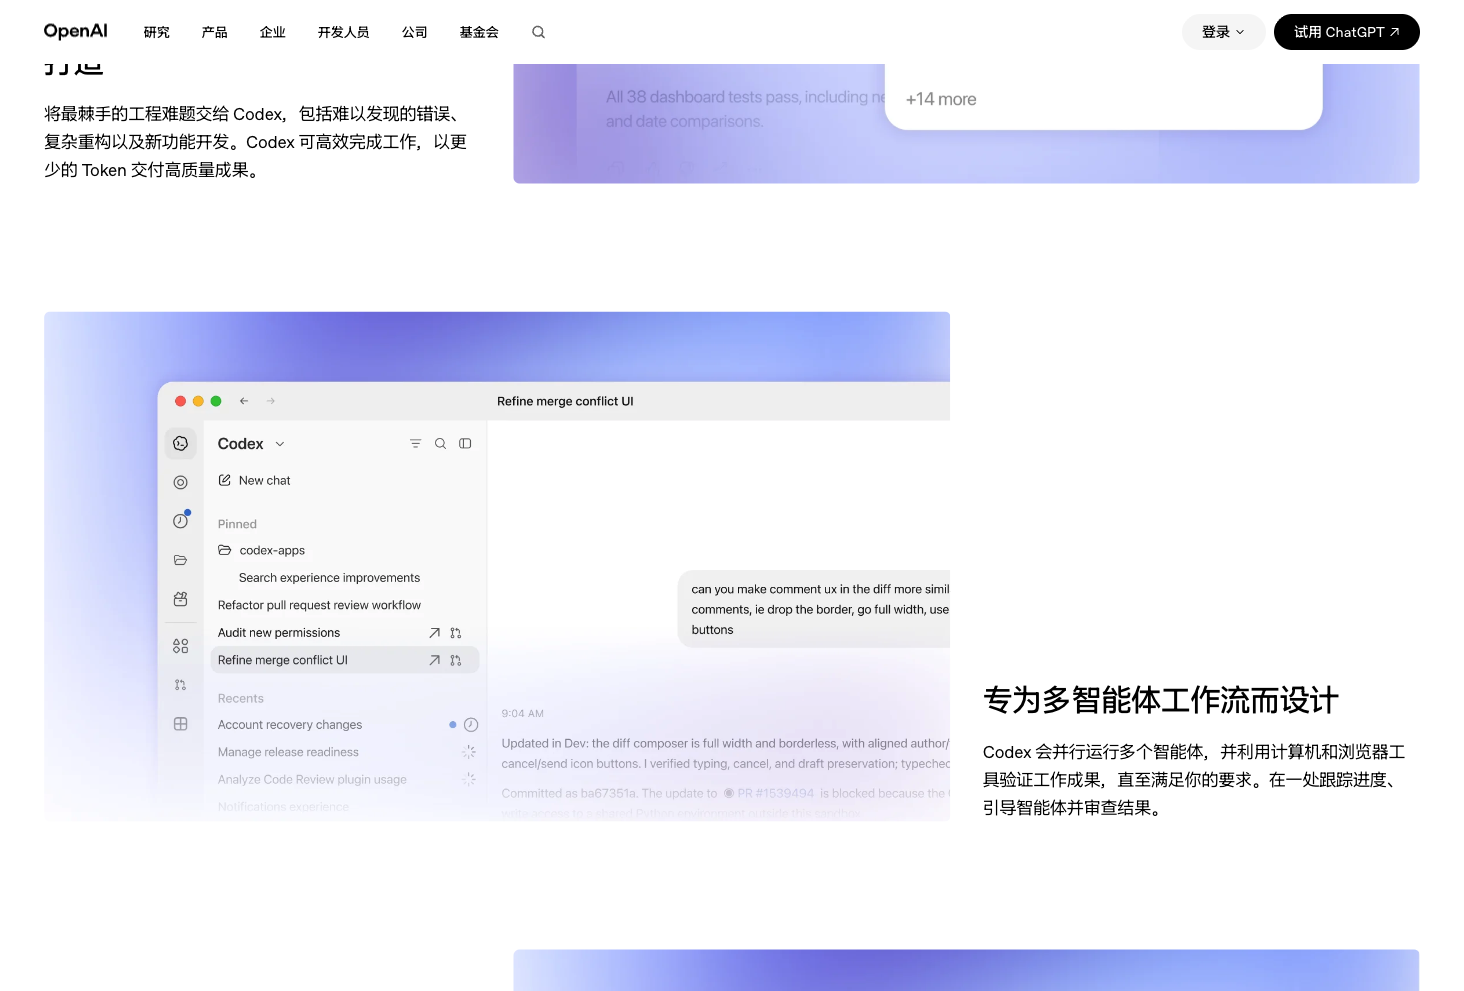Go to the 公司 navigation item
The height and width of the screenshot is (991, 1464).
tap(415, 32)
